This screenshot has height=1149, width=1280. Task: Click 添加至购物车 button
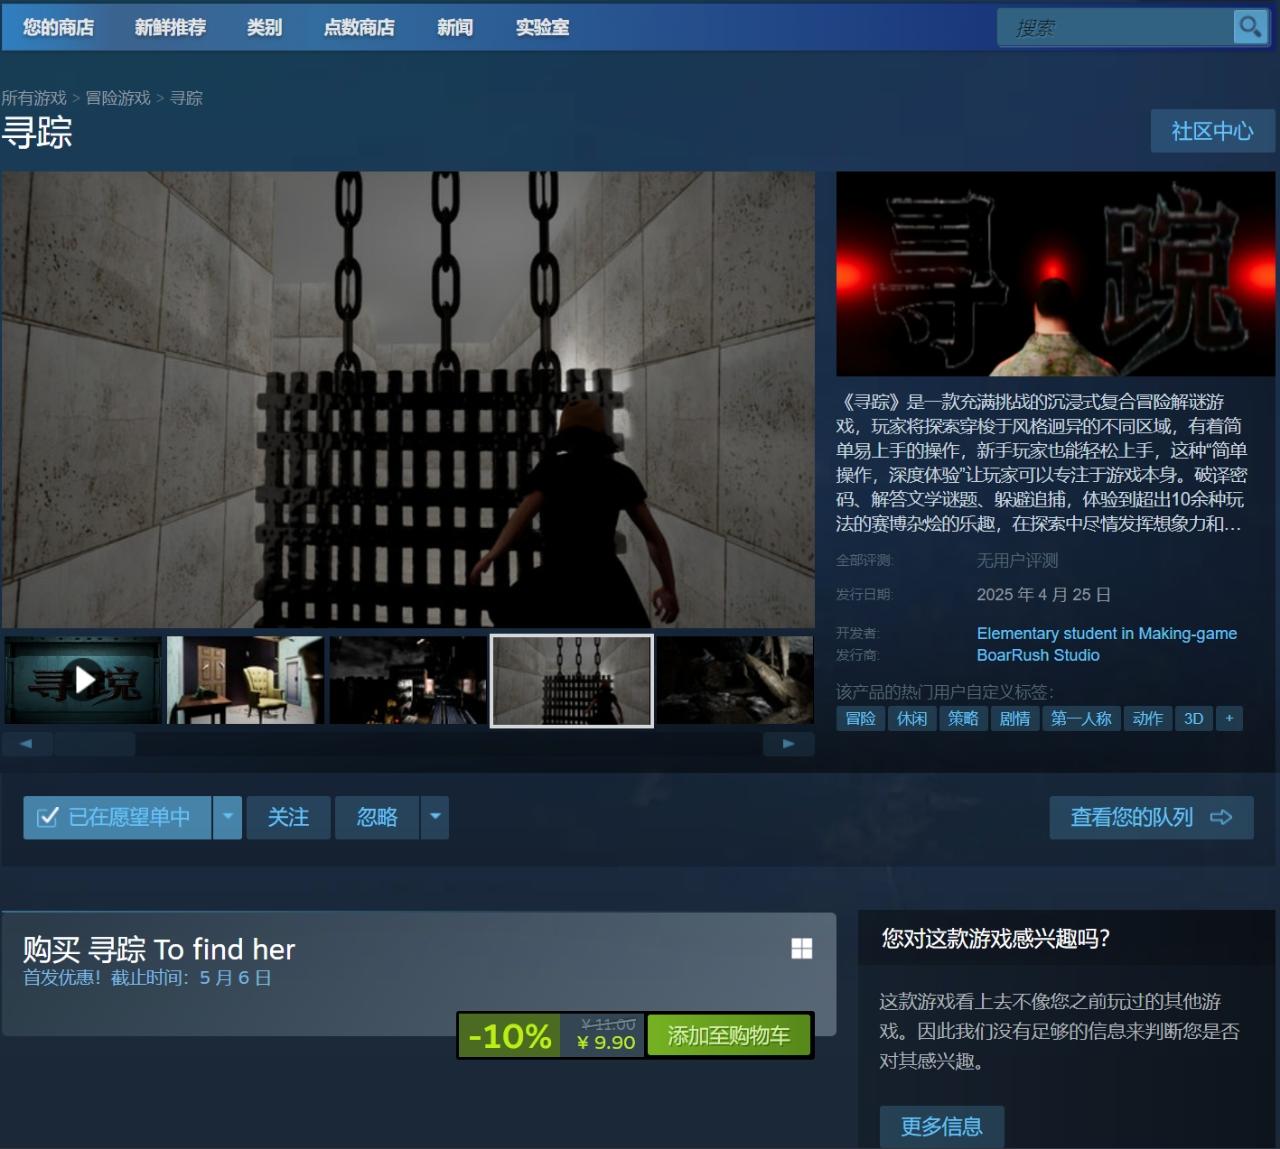729,1035
